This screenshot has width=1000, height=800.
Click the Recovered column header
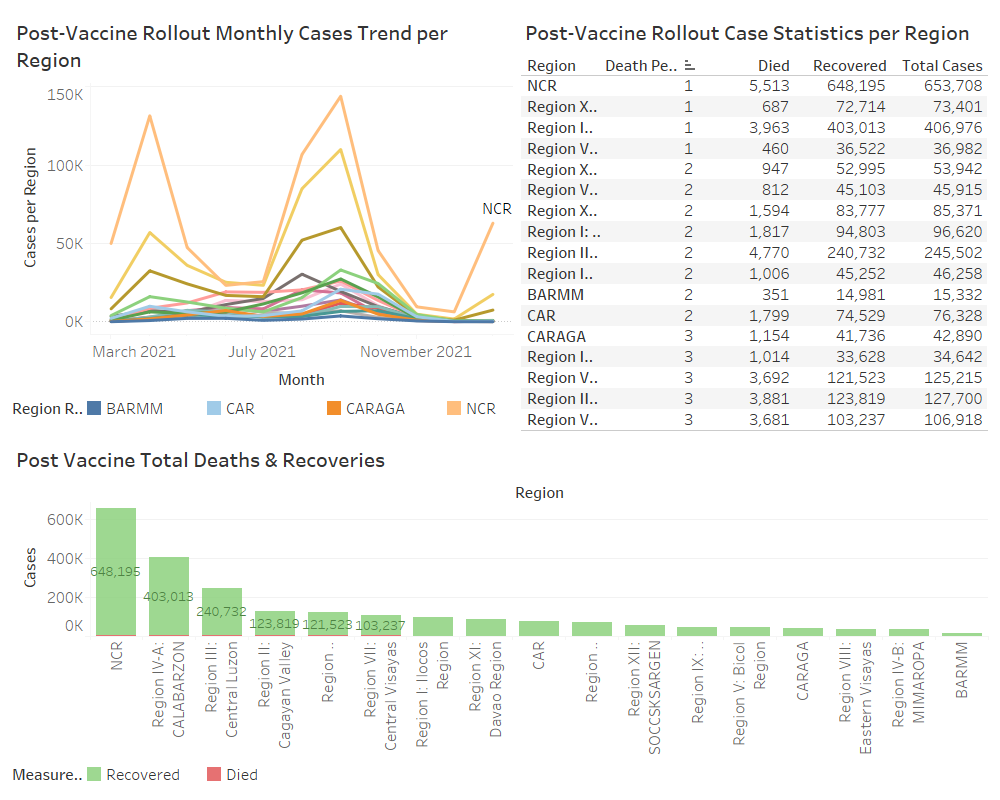coord(849,65)
